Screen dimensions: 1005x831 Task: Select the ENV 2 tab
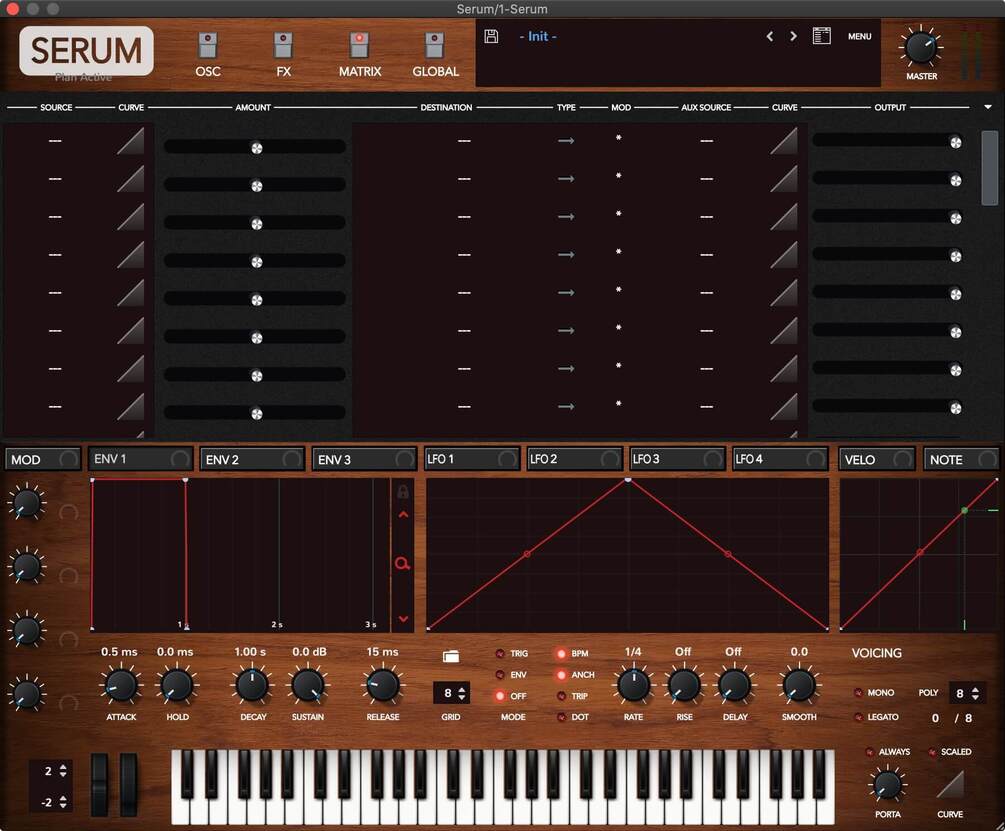(252, 459)
